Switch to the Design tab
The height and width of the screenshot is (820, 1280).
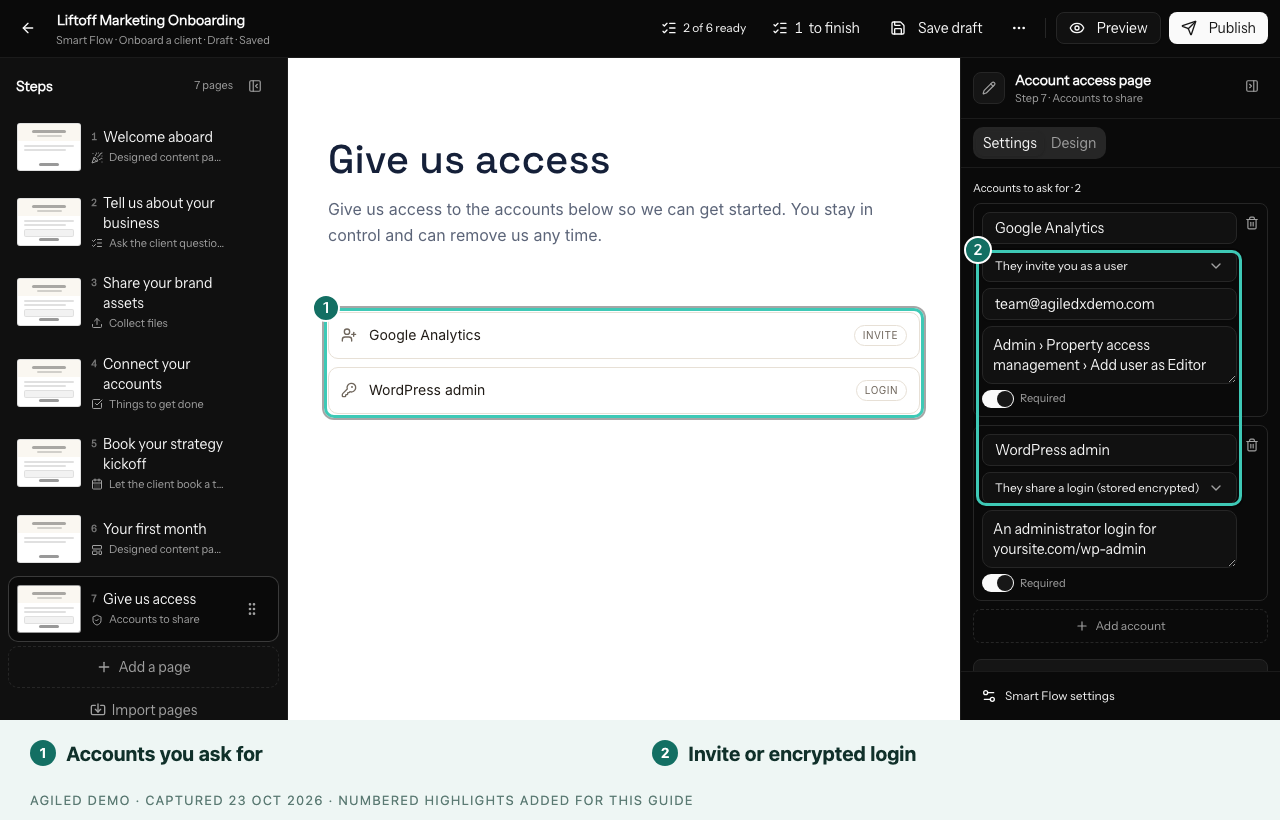1073,143
